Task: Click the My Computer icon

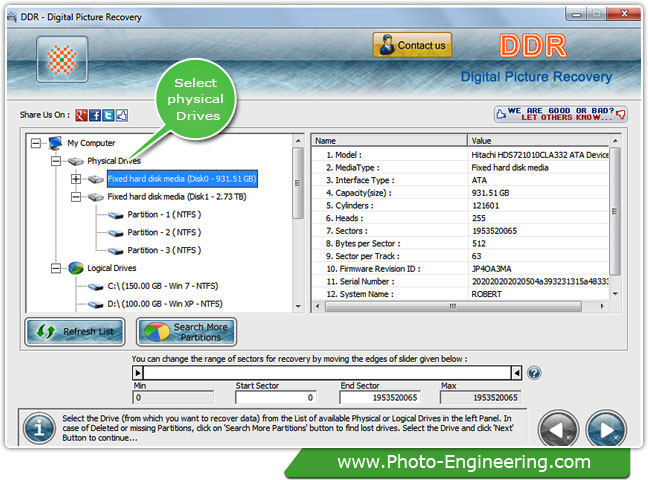Action: coord(55,143)
